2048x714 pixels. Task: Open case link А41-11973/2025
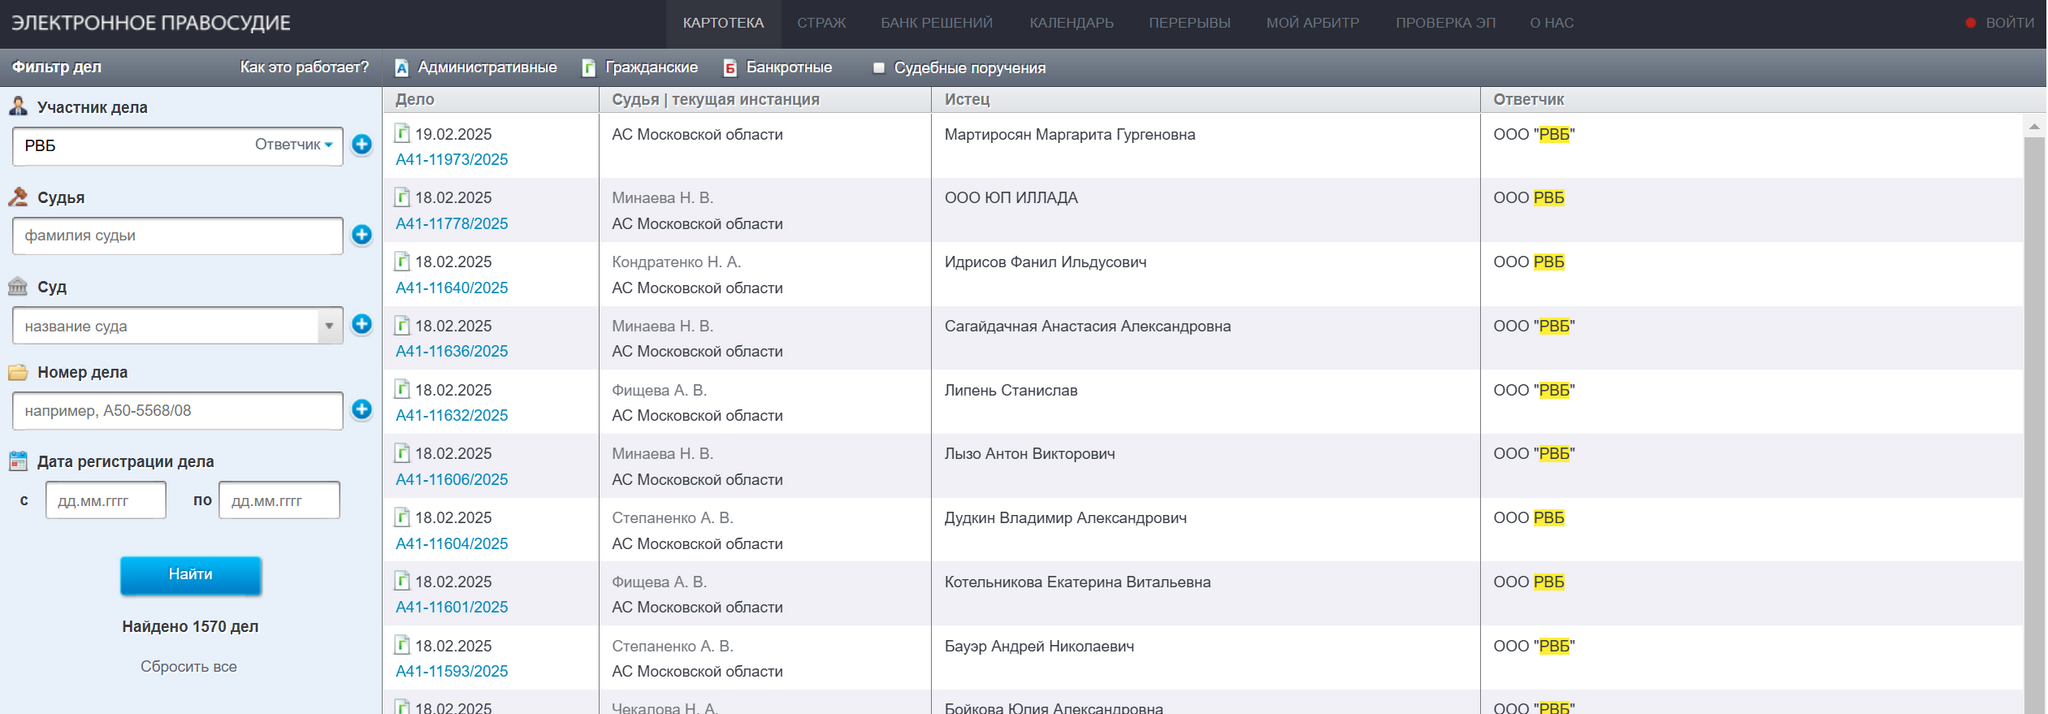point(452,160)
